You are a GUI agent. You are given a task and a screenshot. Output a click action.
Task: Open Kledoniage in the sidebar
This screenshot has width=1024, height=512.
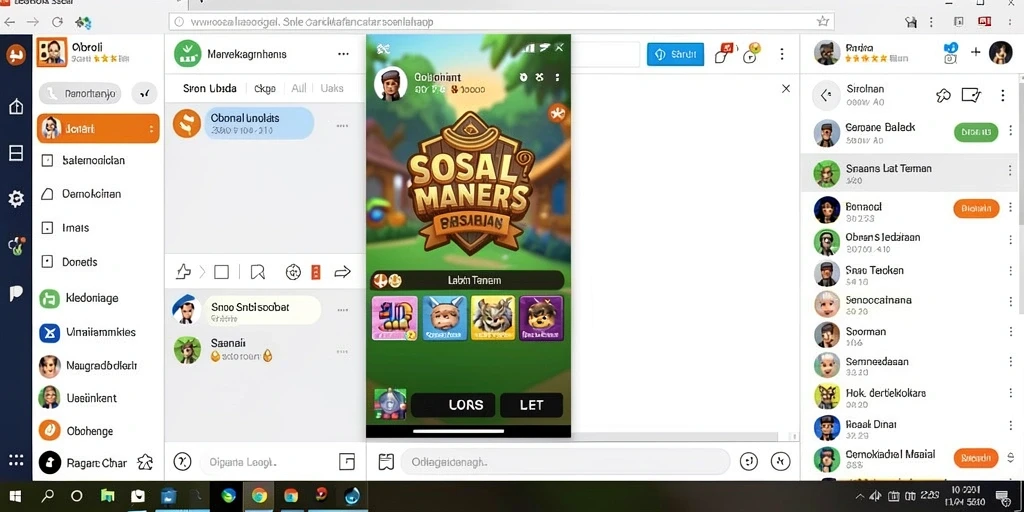(98, 298)
